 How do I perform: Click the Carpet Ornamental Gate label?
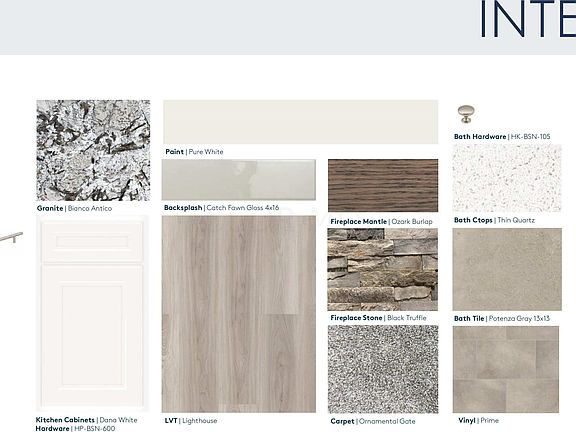(373, 421)
